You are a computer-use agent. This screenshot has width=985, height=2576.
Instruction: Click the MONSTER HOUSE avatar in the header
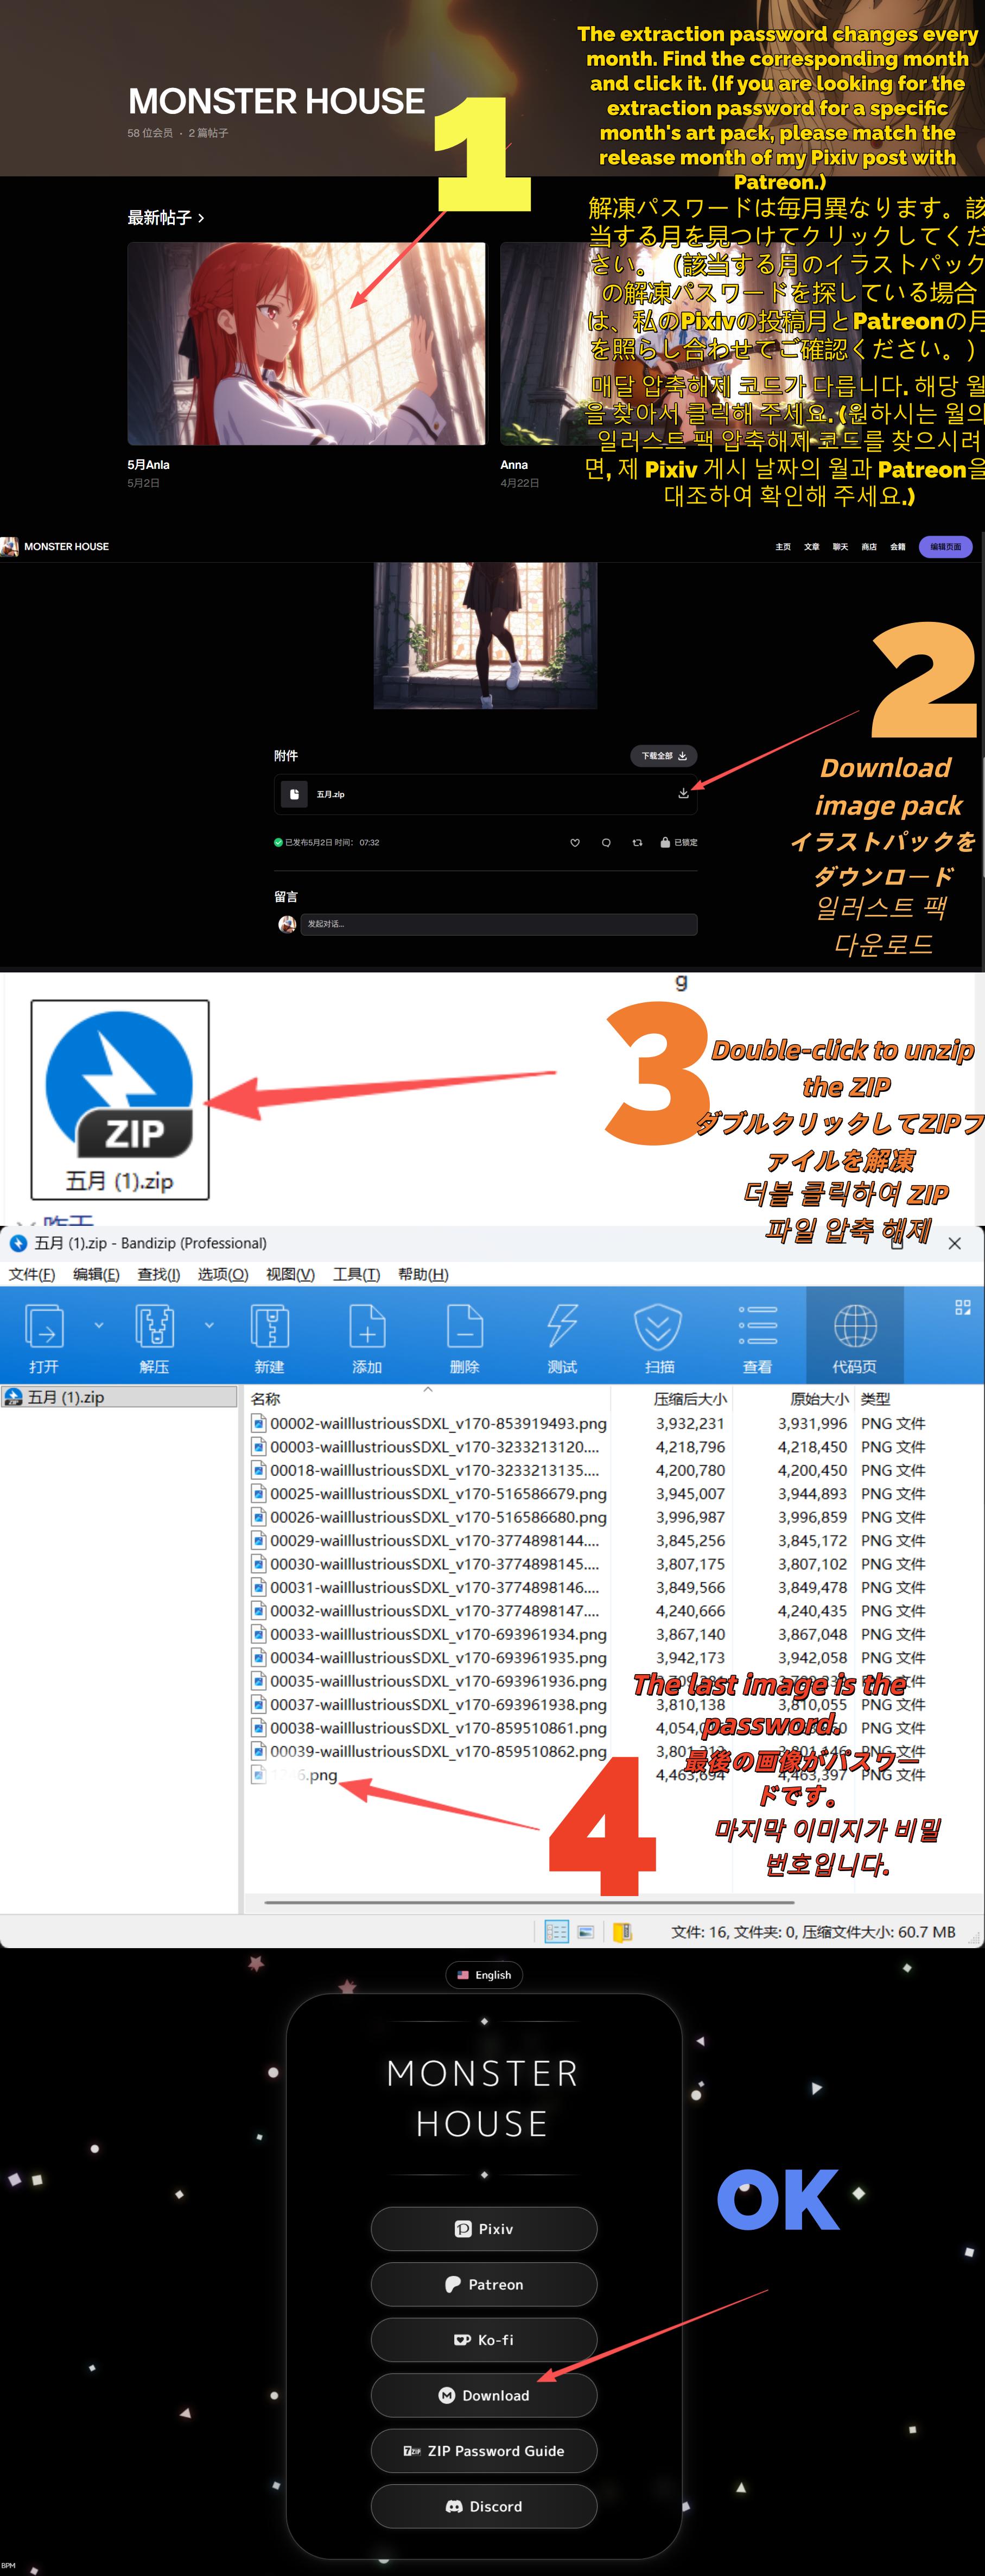point(10,546)
